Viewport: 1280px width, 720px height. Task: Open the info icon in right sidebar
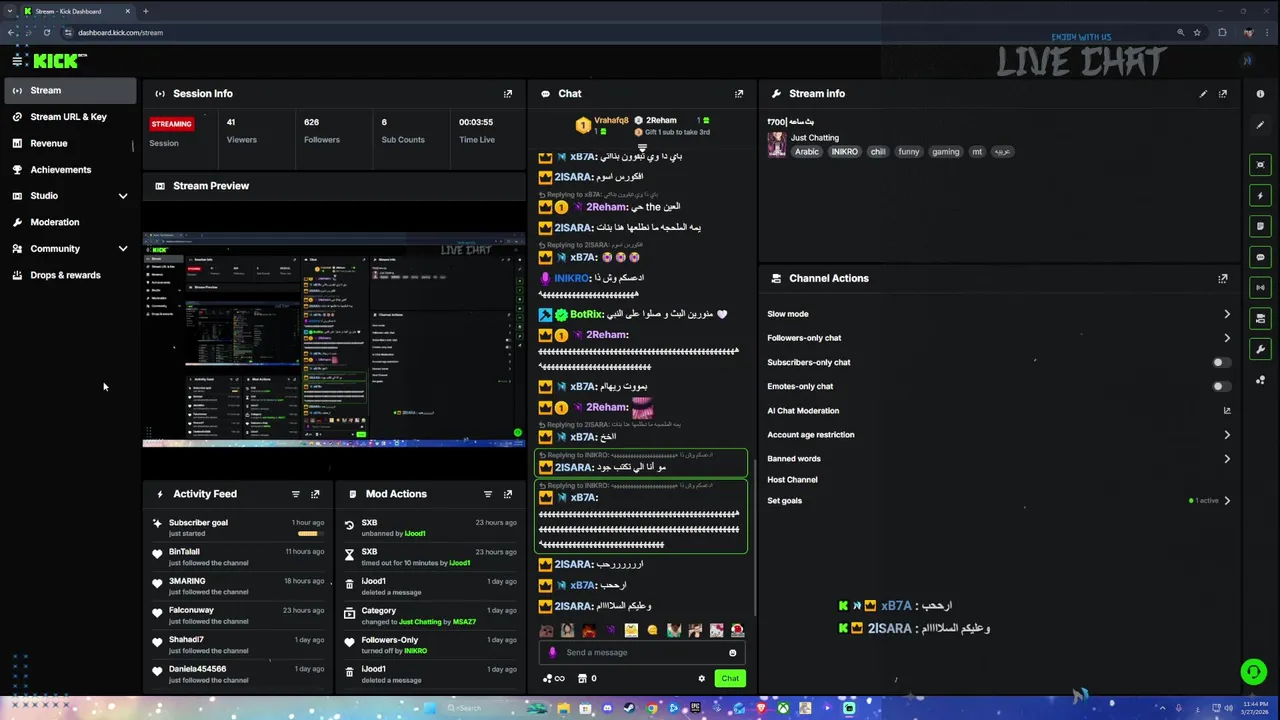coord(1260,94)
